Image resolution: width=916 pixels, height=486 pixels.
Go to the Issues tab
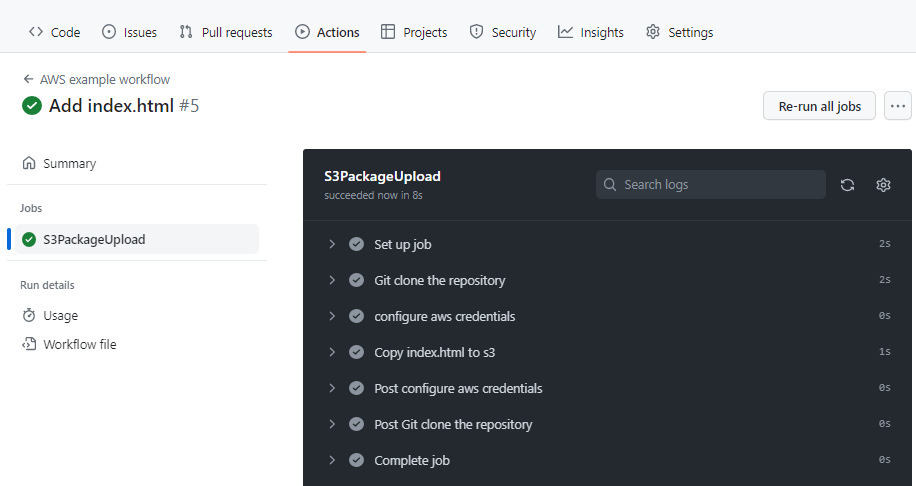pos(129,32)
